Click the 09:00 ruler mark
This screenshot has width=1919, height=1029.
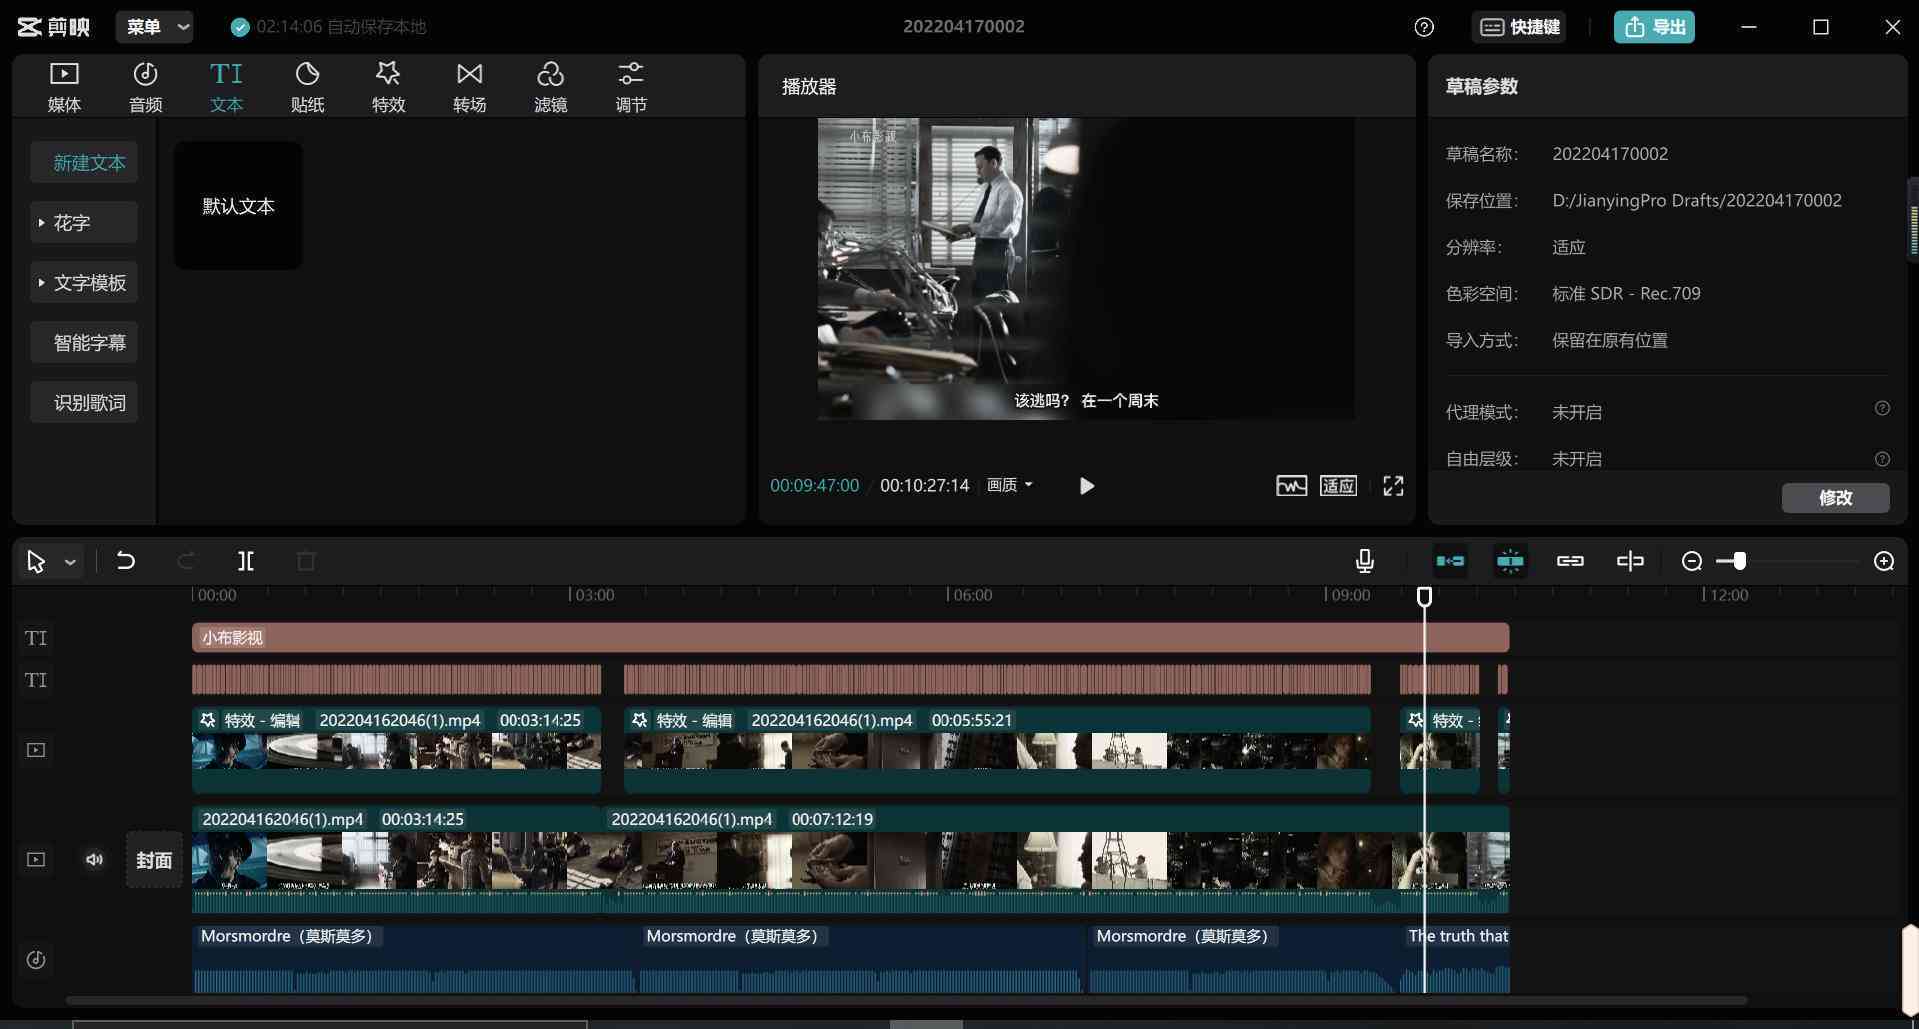pos(1348,595)
